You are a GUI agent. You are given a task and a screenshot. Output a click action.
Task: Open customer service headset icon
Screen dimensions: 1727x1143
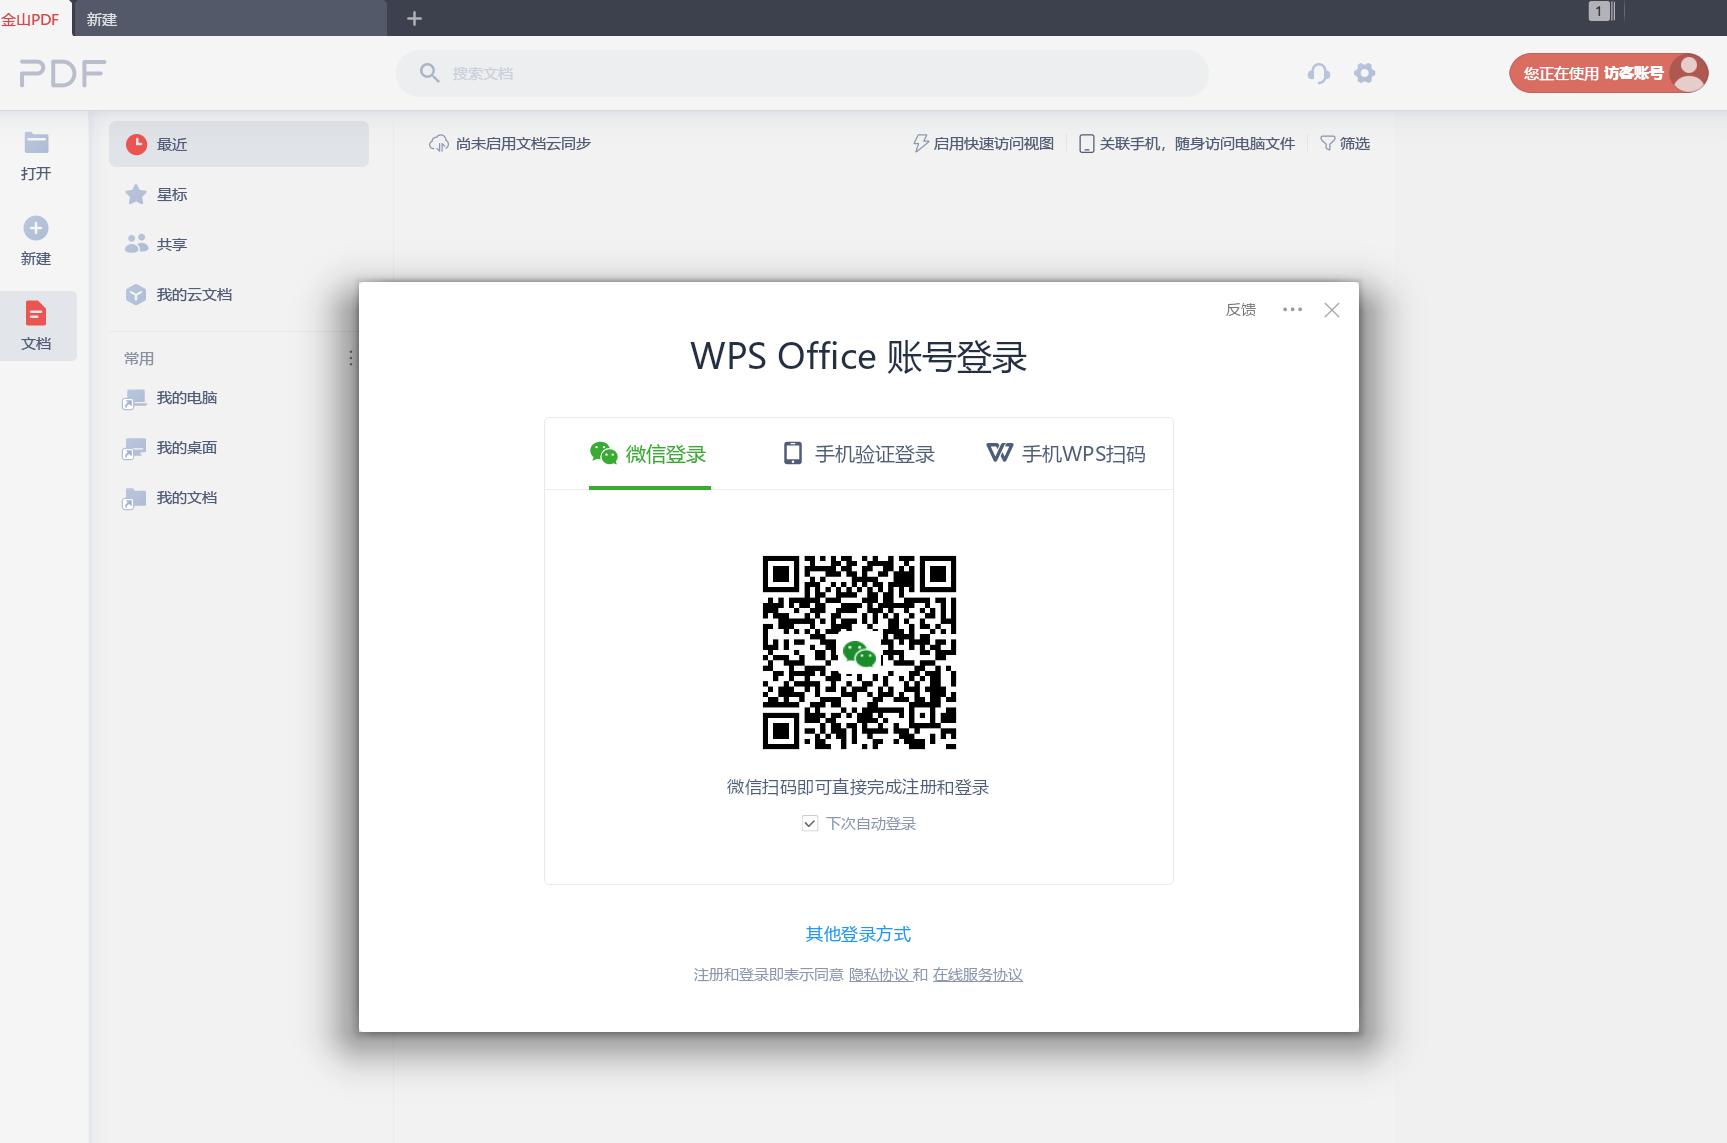1319,73
